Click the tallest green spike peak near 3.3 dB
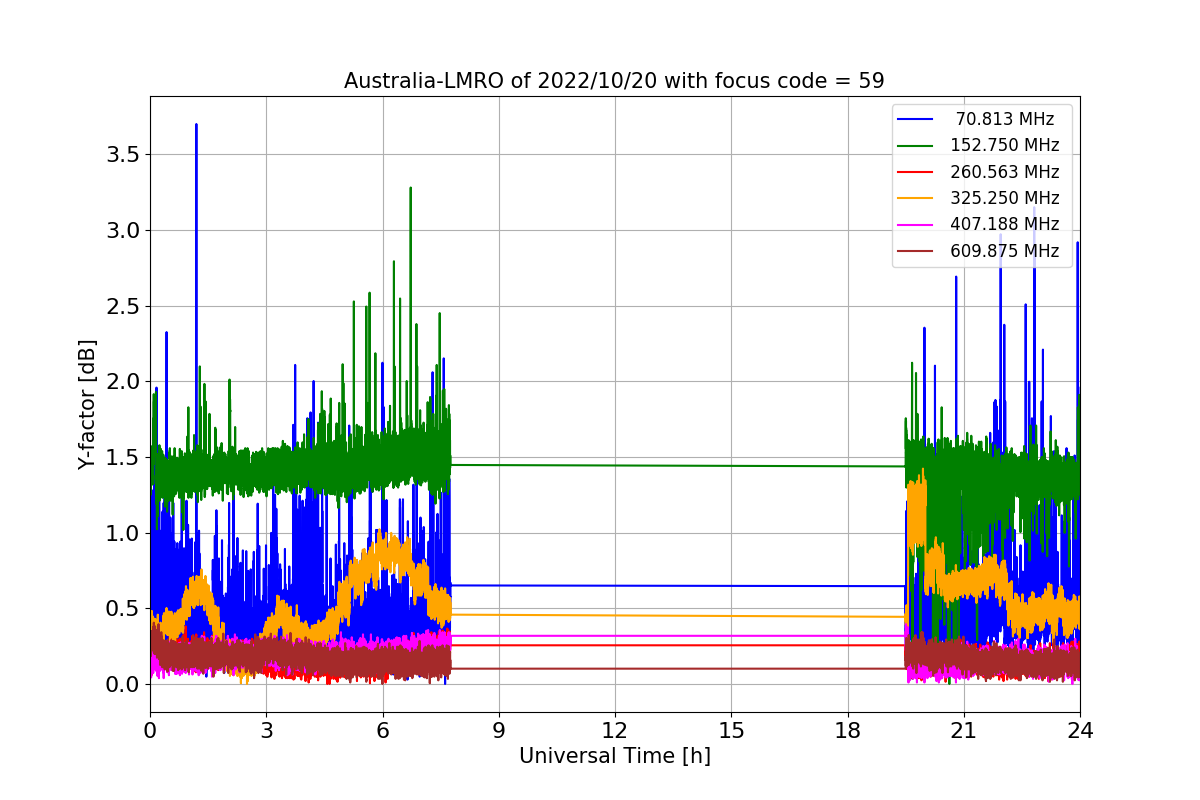The image size is (1200, 800). click(410, 188)
